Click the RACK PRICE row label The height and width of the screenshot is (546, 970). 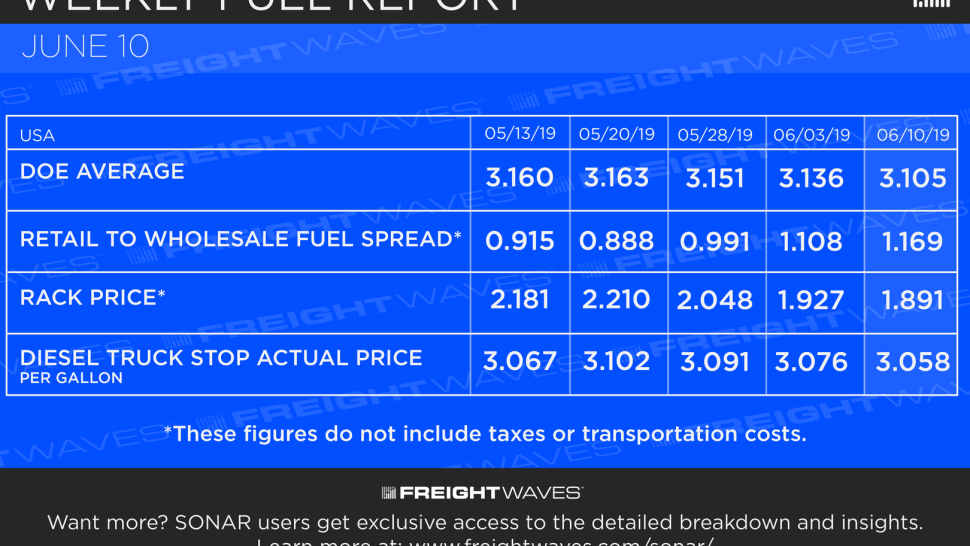coord(93,297)
